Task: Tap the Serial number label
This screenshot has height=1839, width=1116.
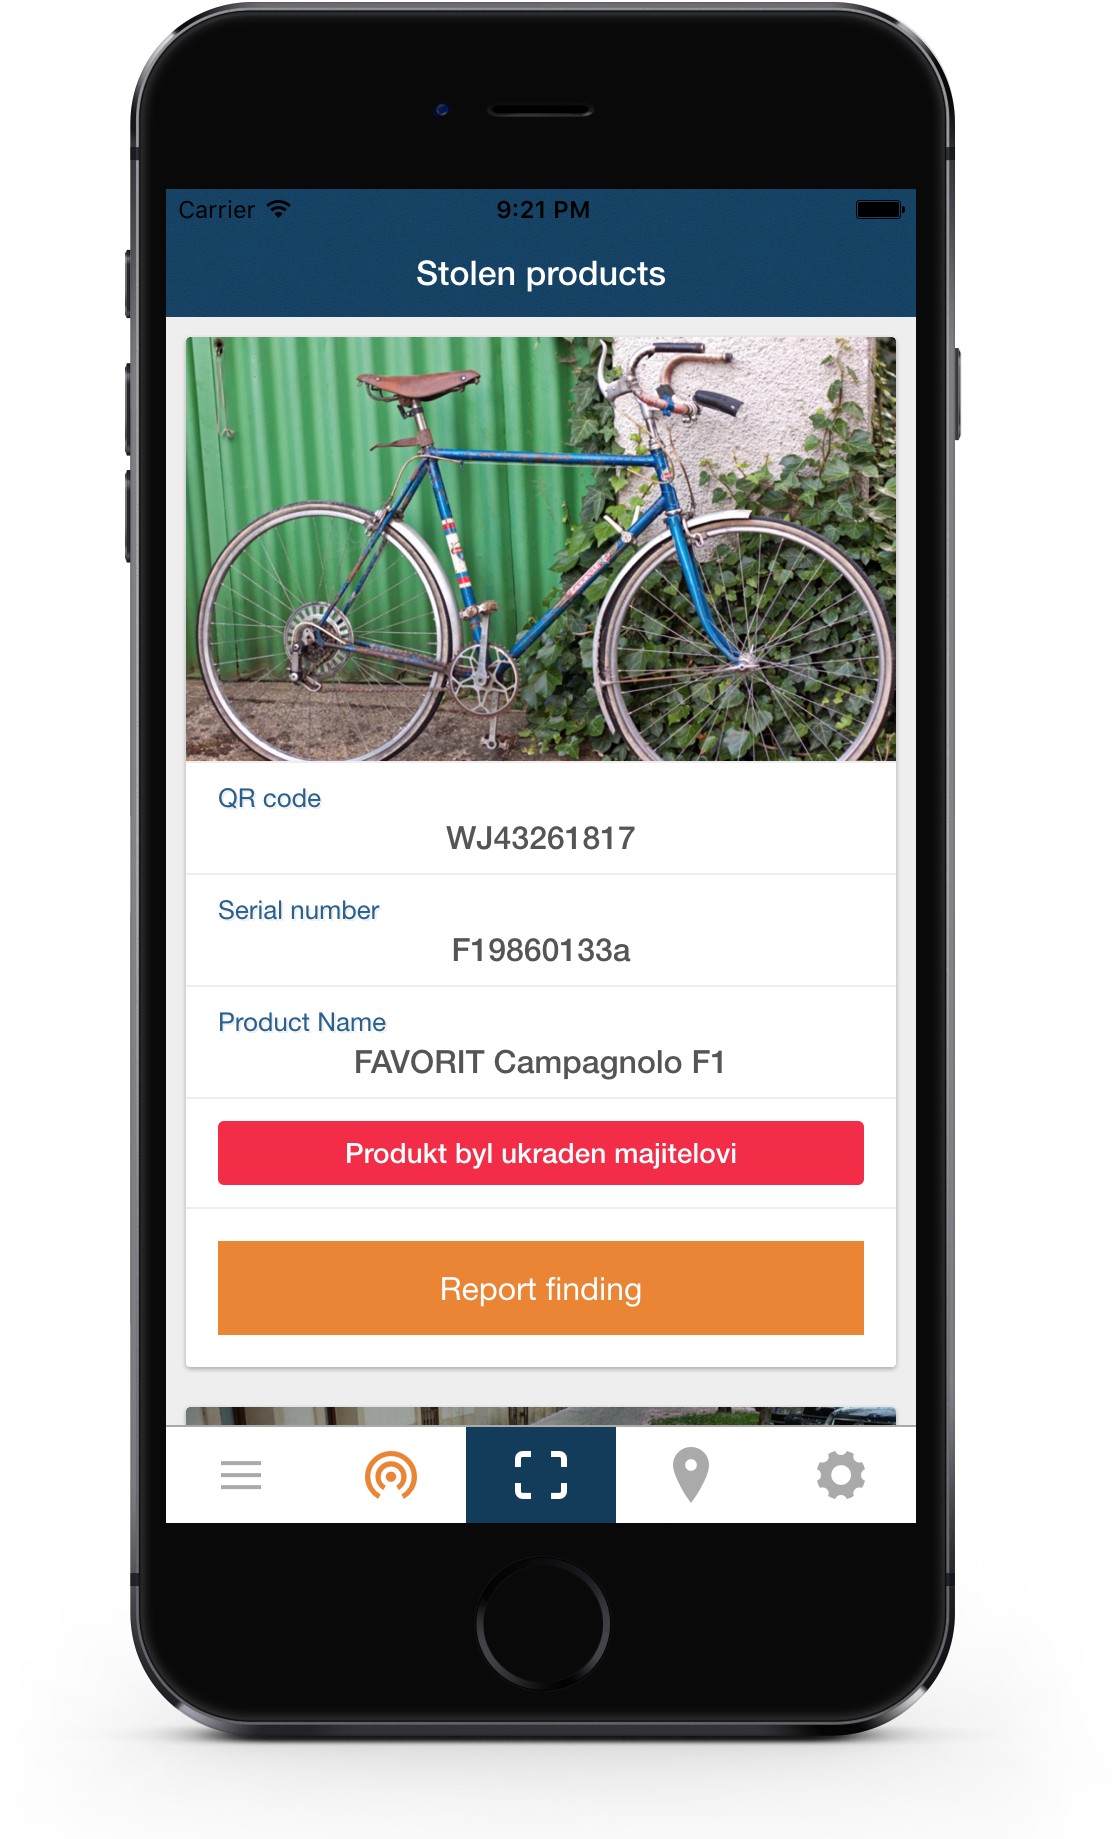Action: point(298,910)
